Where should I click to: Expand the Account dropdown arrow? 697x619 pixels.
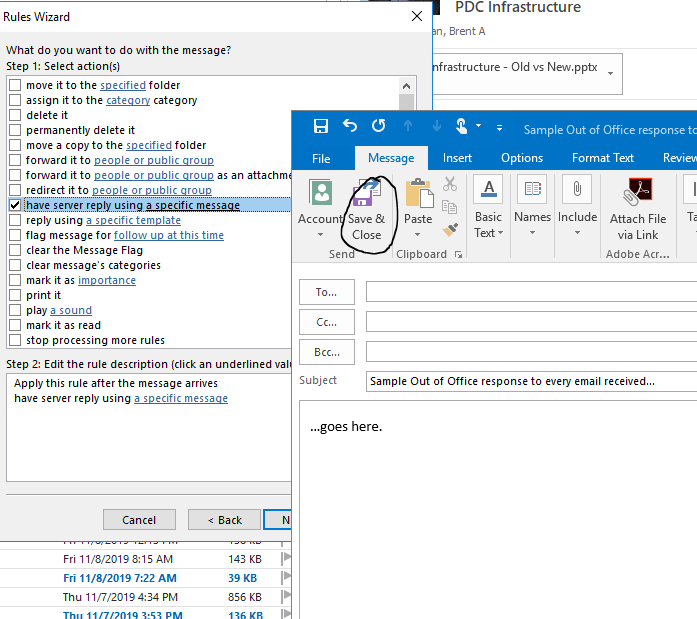320,235
